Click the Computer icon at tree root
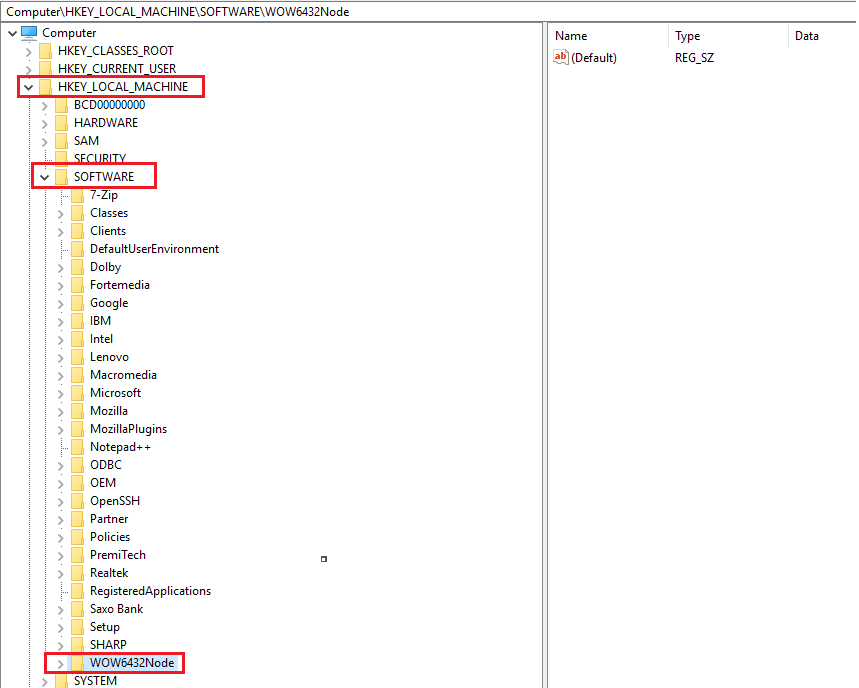Image resolution: width=859 pixels, height=688 pixels. click(29, 33)
